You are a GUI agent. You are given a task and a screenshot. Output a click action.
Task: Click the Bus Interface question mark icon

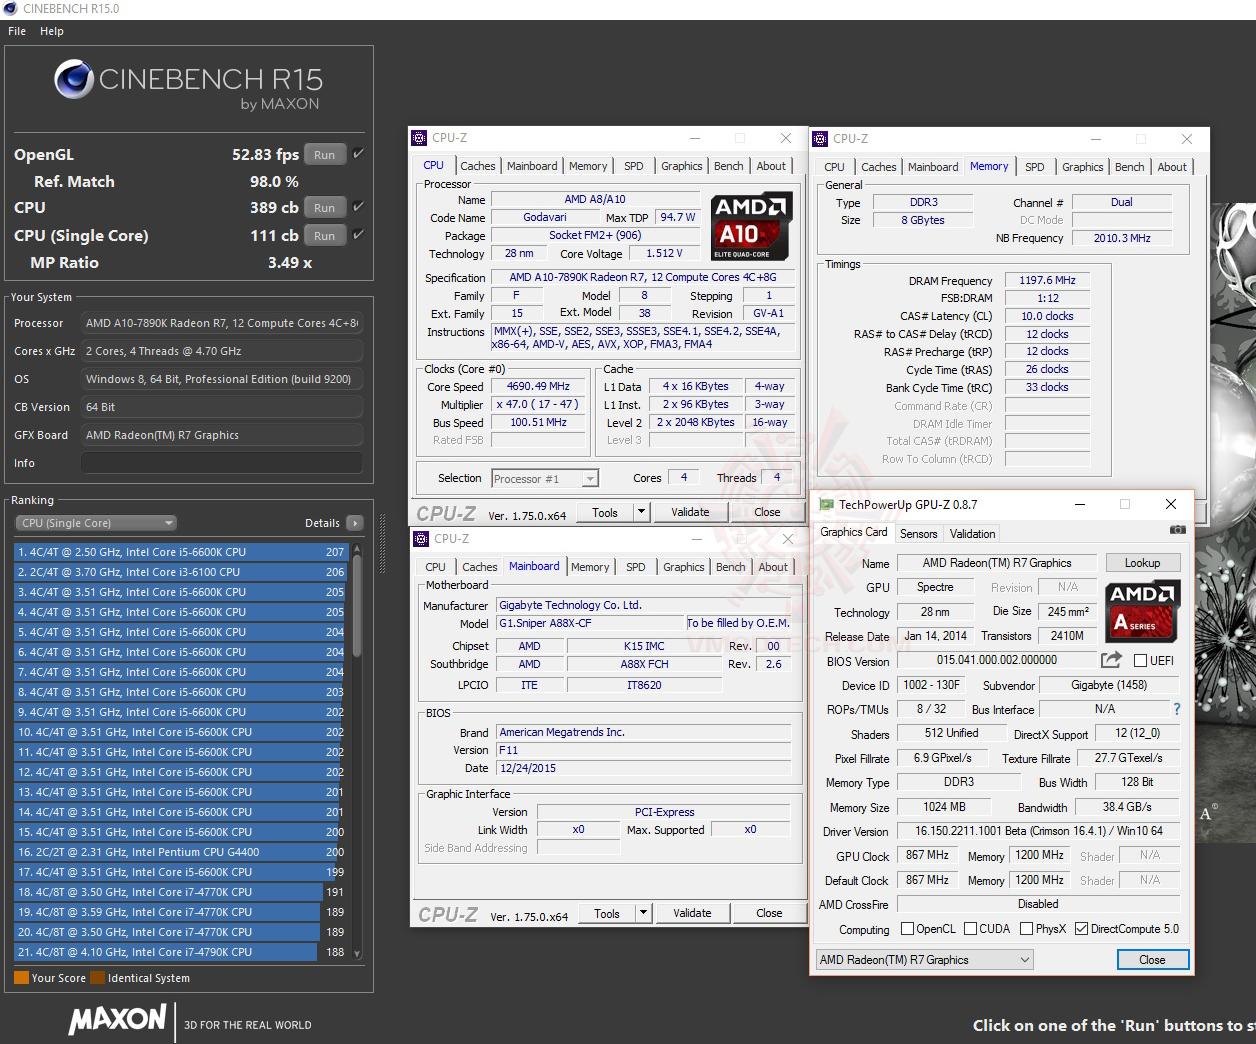coord(1176,709)
